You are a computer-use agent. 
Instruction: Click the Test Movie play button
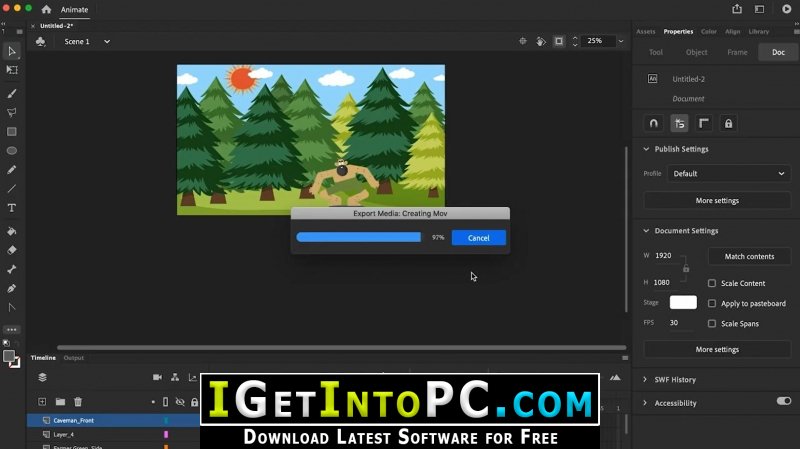[786, 9]
